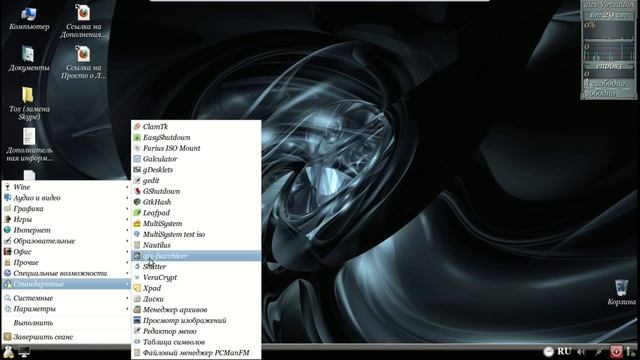Select highlighted entry between Nautilus and Shutter
This screenshot has height=360, width=640.
point(196,256)
